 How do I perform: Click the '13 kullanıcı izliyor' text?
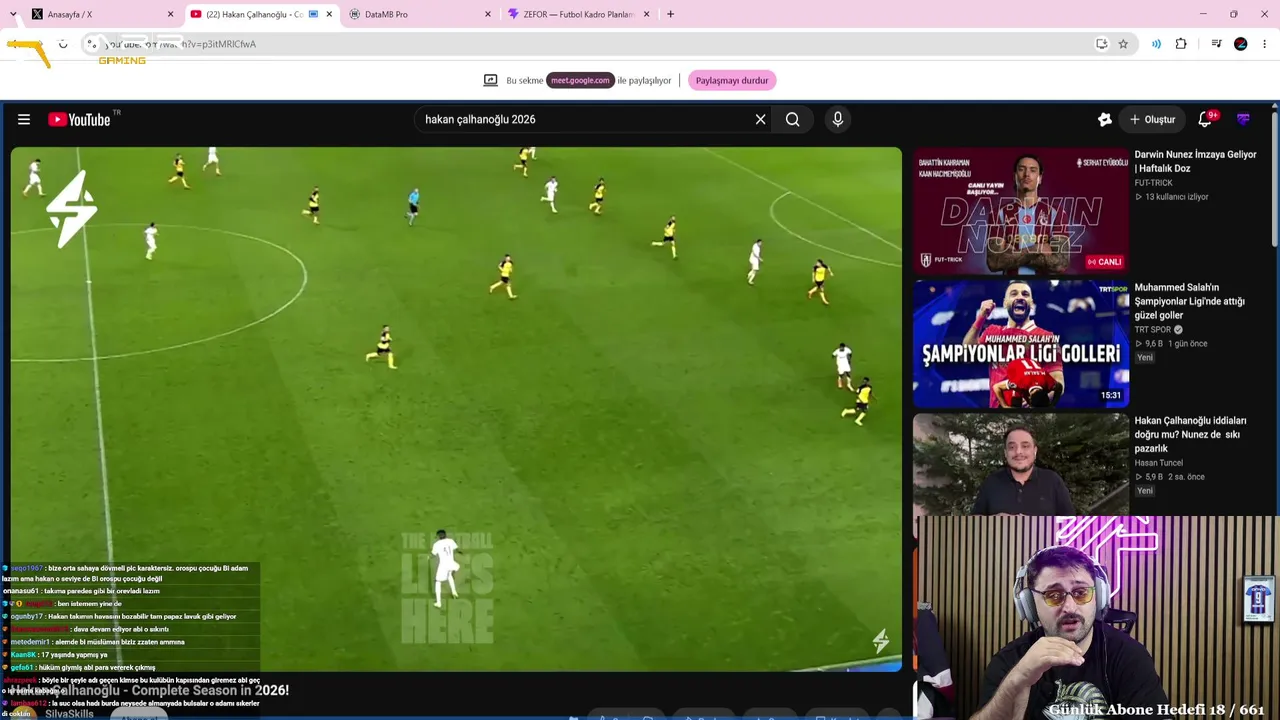(1176, 197)
